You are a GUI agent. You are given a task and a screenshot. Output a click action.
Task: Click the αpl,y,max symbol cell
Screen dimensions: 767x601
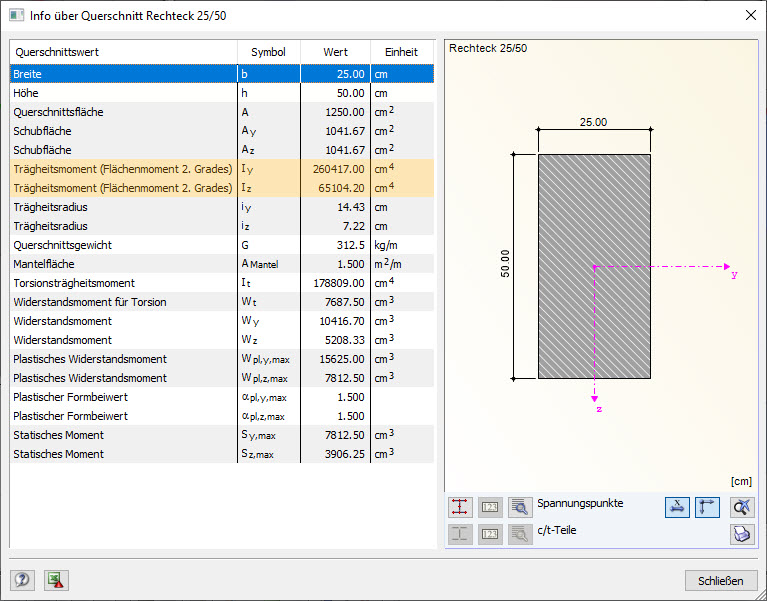tap(269, 397)
